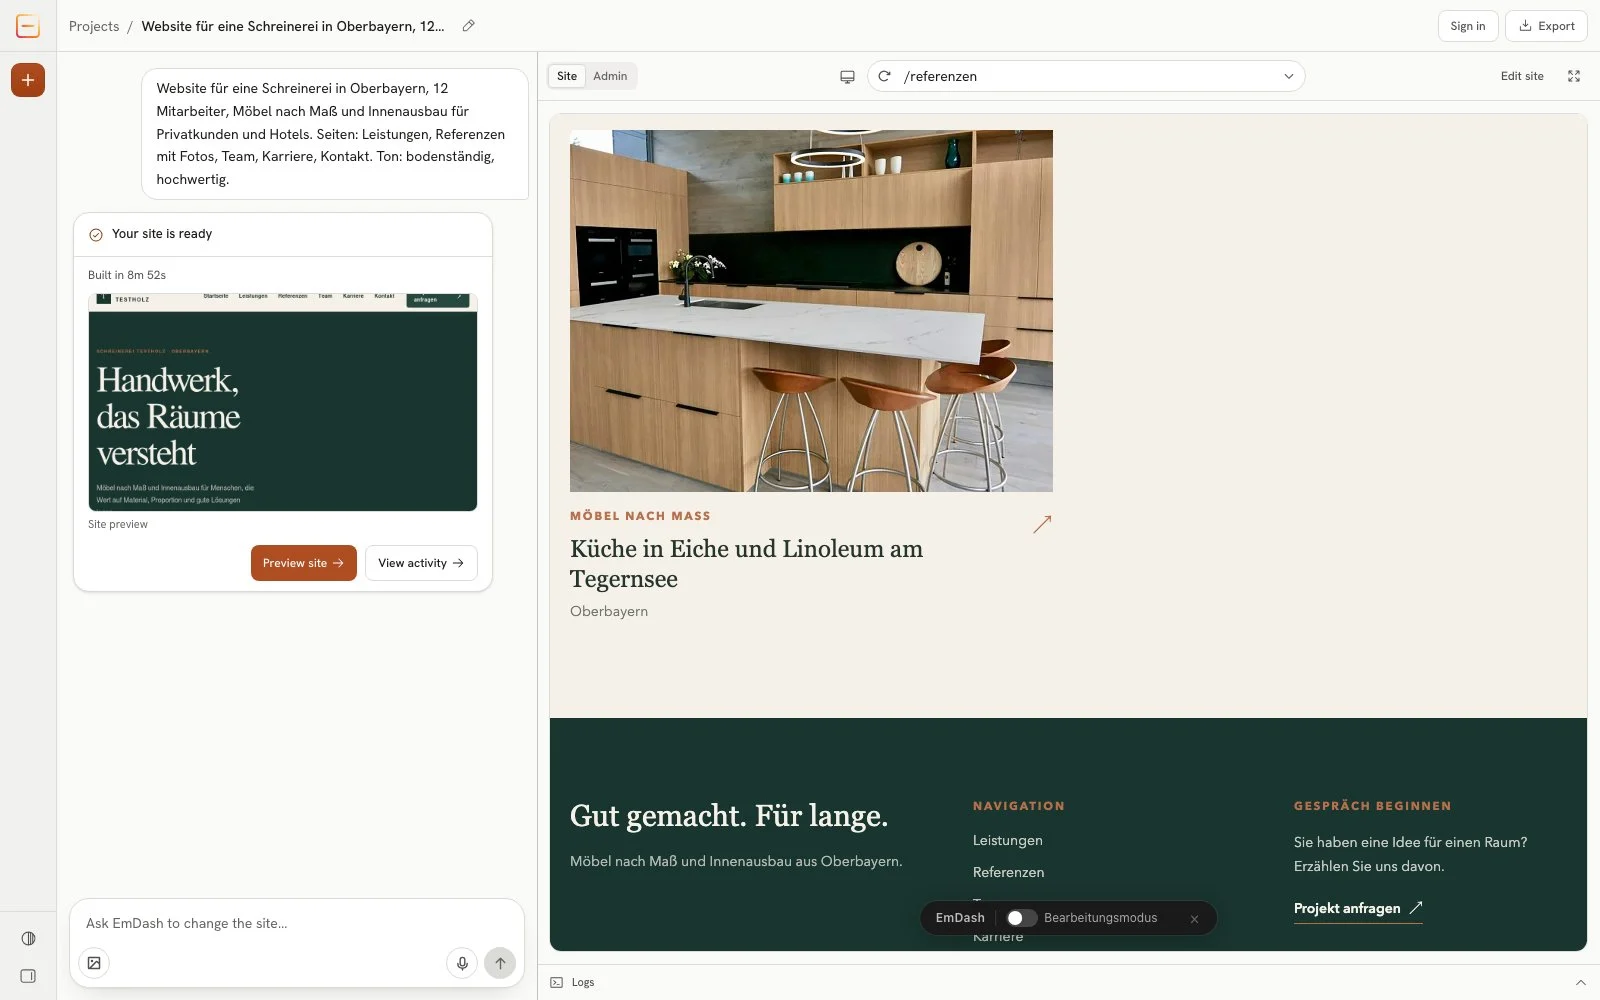
Task: Click Edit site
Action: coord(1522,76)
